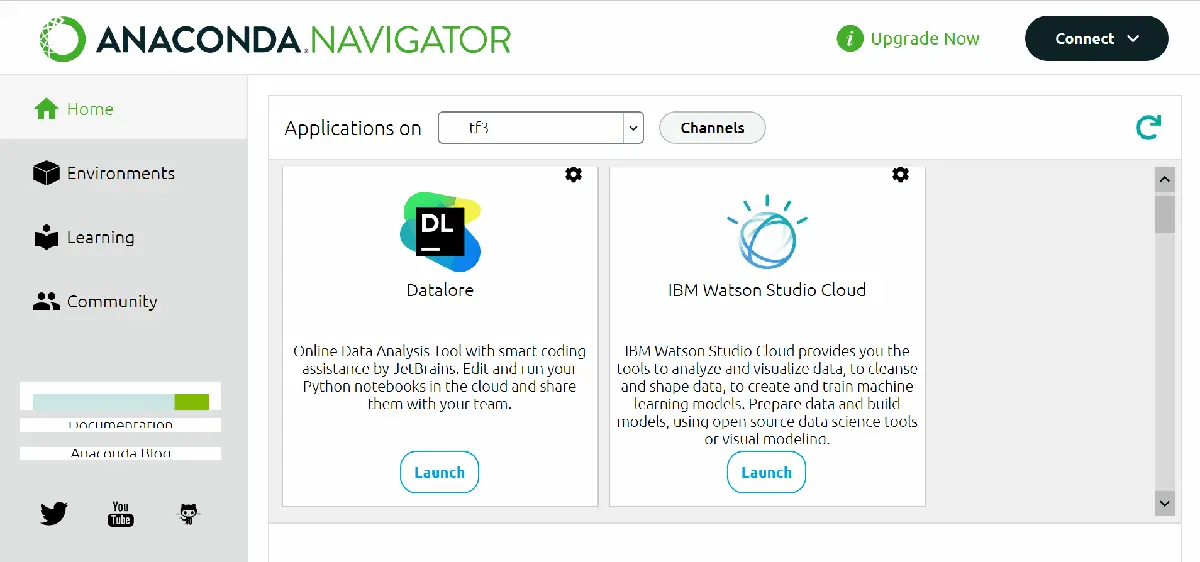Open the Environments tab
The image size is (1200, 562).
click(x=124, y=173)
